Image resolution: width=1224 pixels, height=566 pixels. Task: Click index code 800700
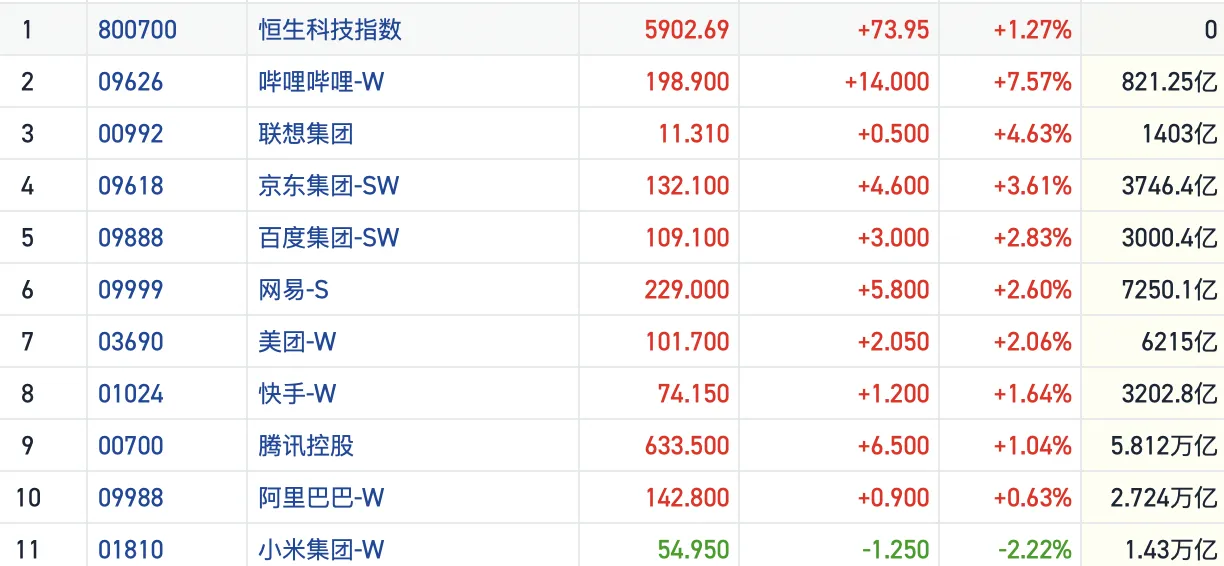tap(137, 30)
